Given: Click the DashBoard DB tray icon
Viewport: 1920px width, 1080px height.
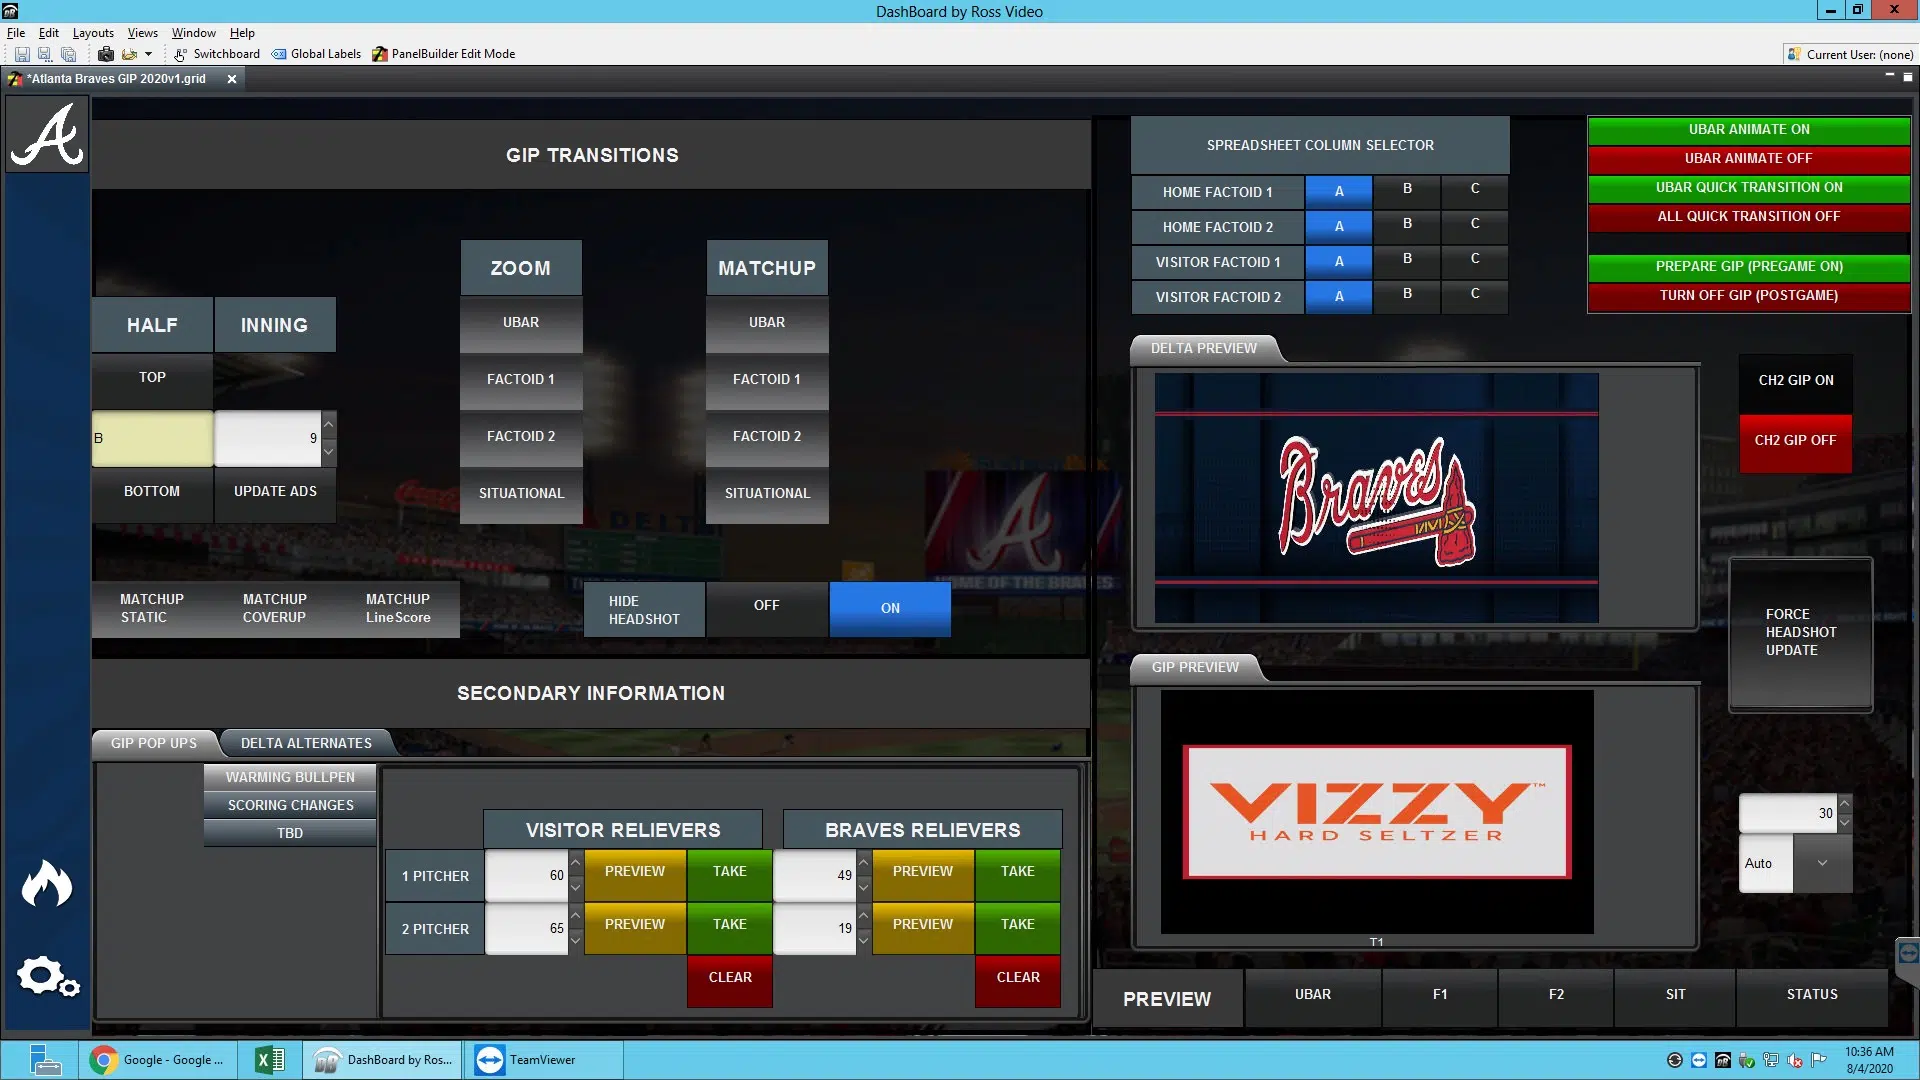Looking at the screenshot, I should (x=1722, y=1060).
